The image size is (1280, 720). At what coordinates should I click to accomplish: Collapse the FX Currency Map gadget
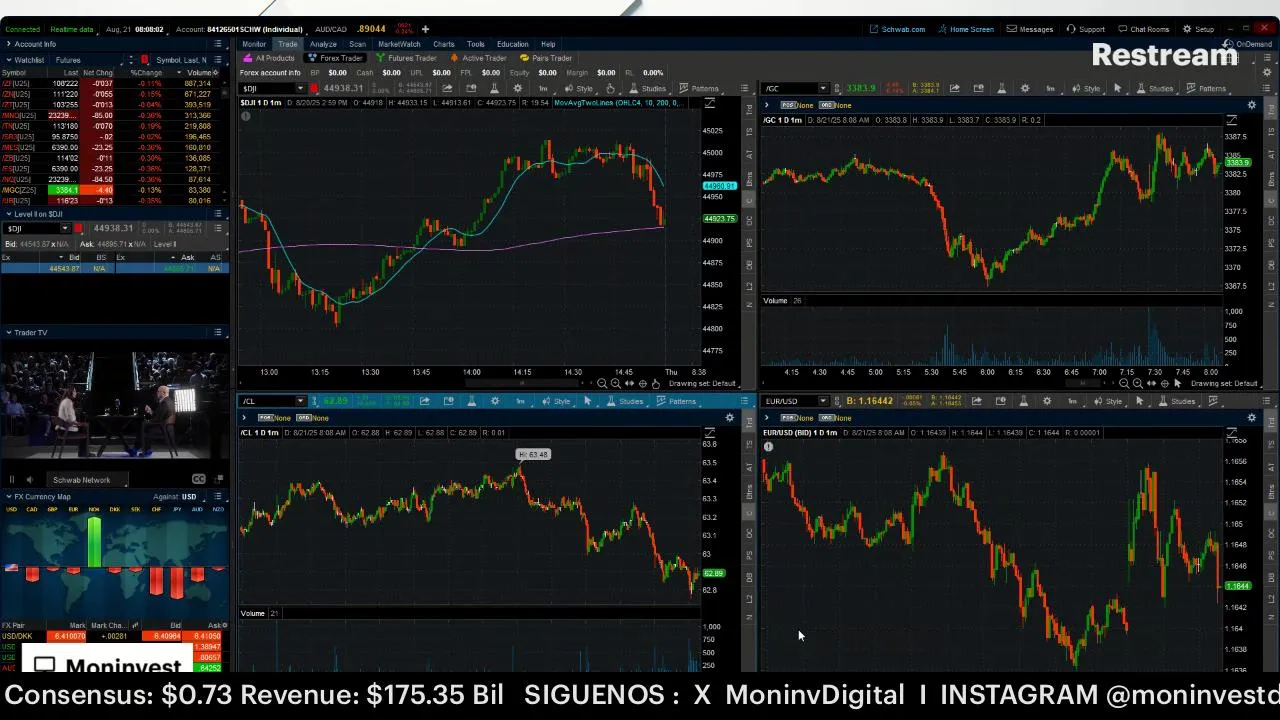8,496
